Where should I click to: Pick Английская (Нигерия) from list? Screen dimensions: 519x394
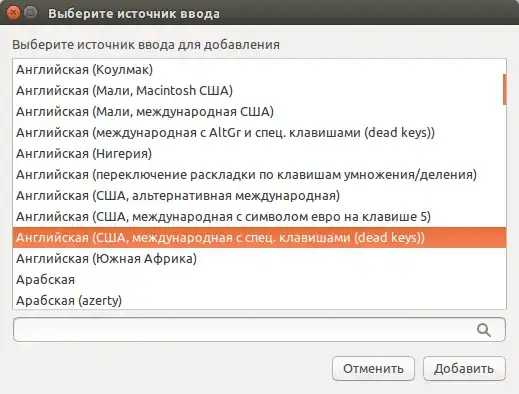259,154
